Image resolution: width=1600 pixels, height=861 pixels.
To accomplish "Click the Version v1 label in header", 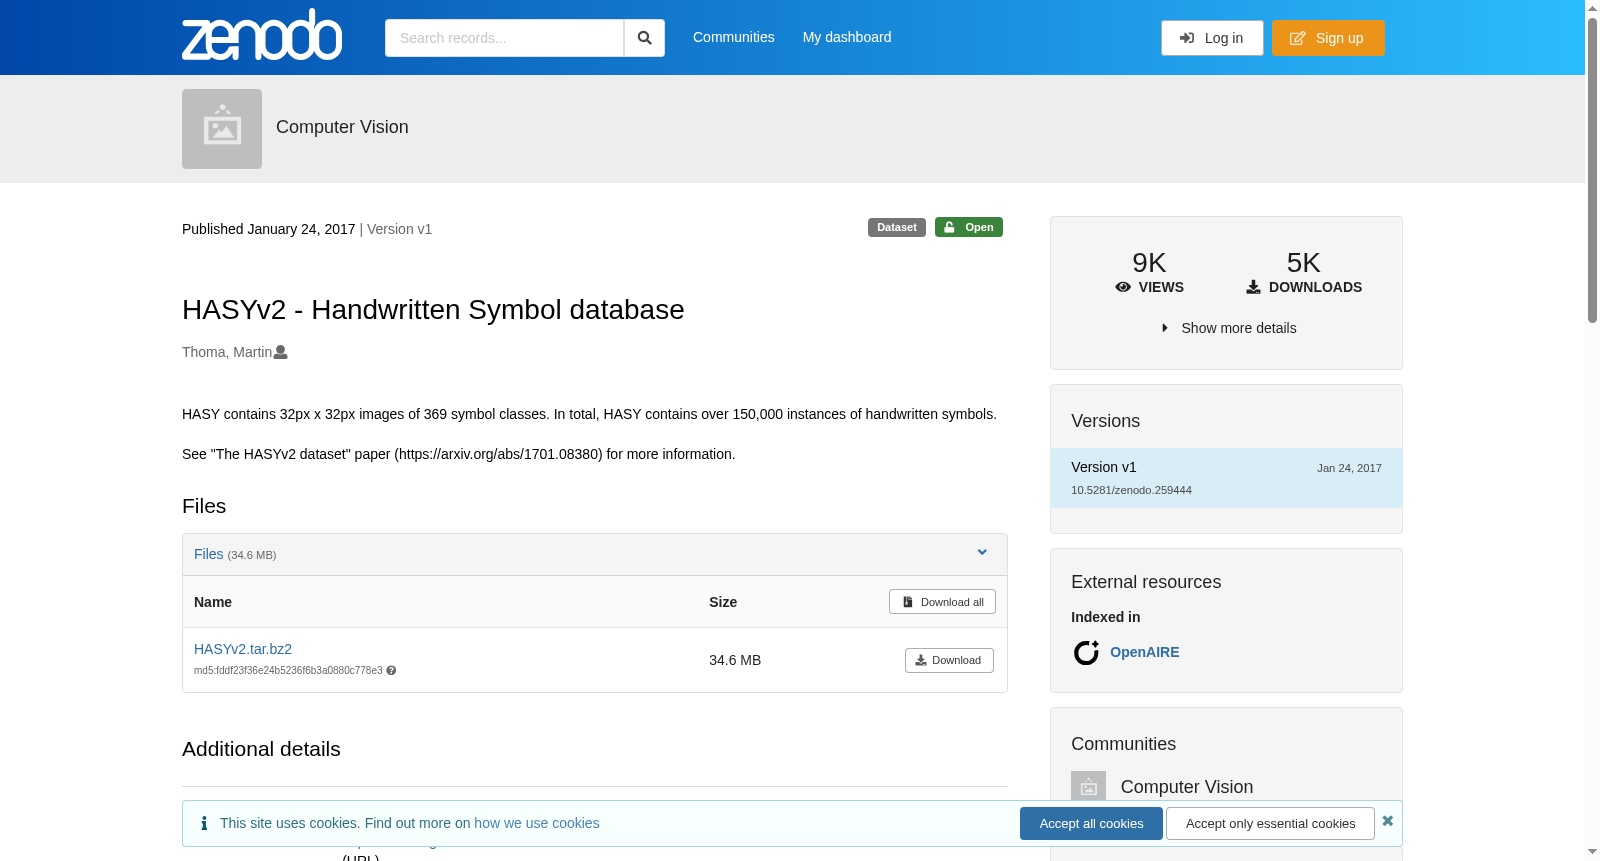I will [399, 229].
